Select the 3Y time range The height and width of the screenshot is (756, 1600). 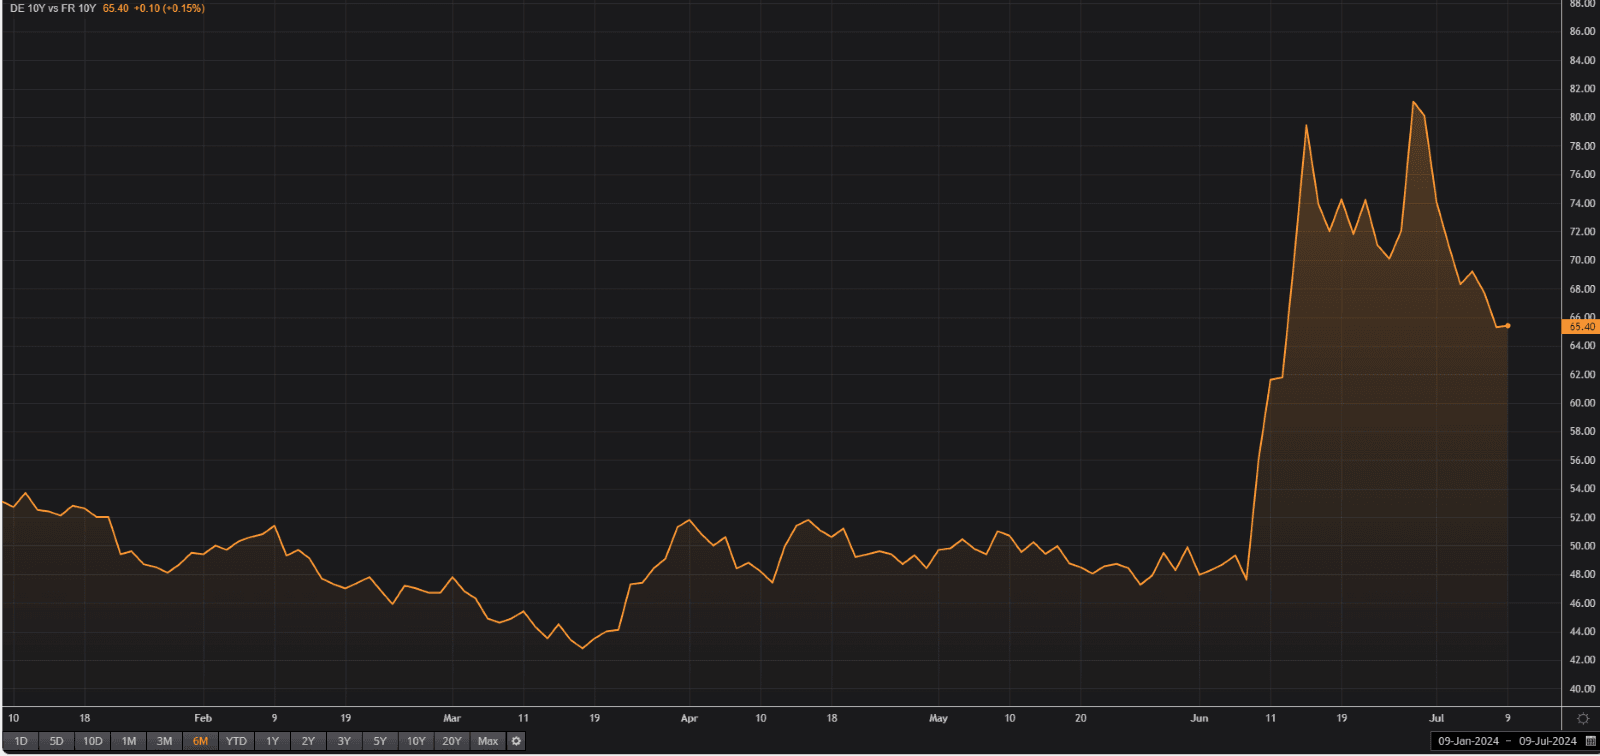pos(344,741)
